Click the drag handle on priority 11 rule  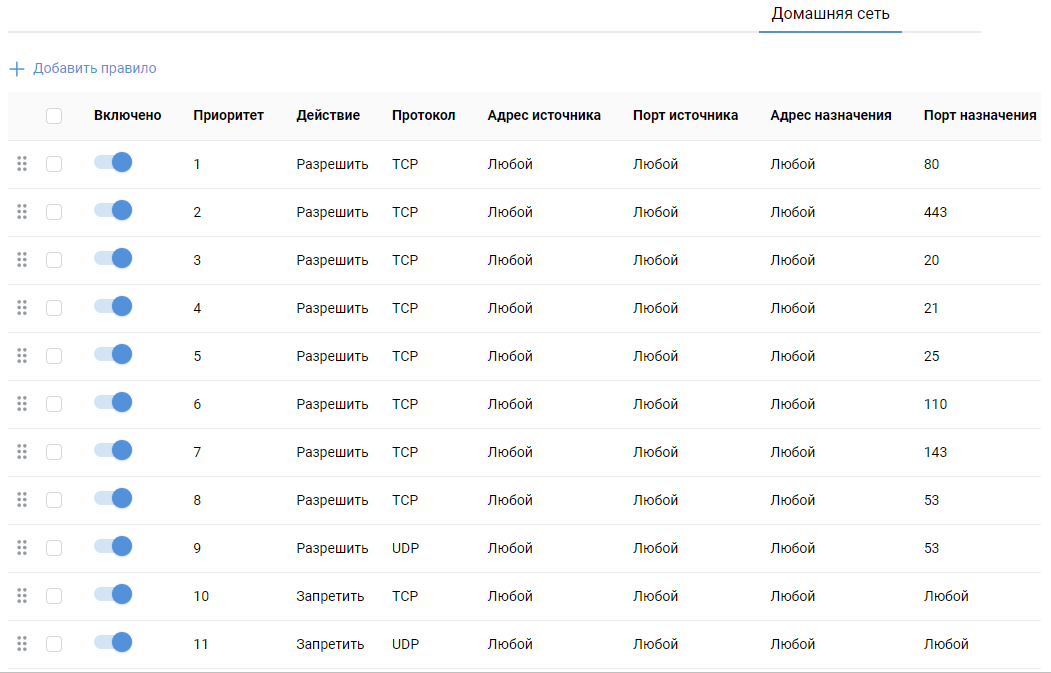[x=22, y=644]
